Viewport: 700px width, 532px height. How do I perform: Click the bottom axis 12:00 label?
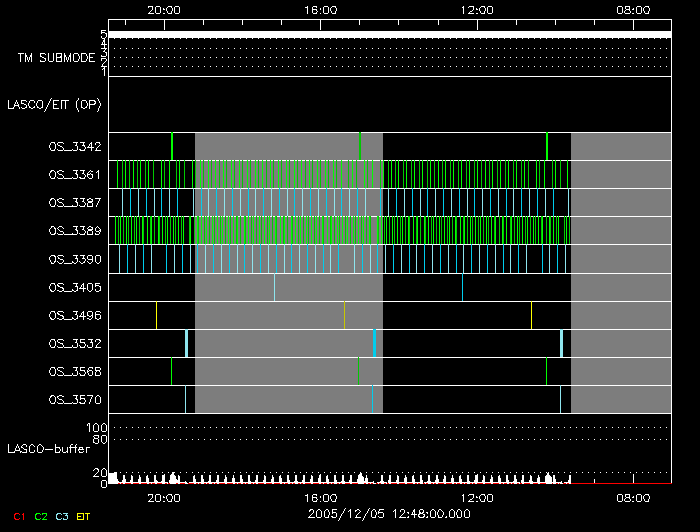(x=477, y=498)
